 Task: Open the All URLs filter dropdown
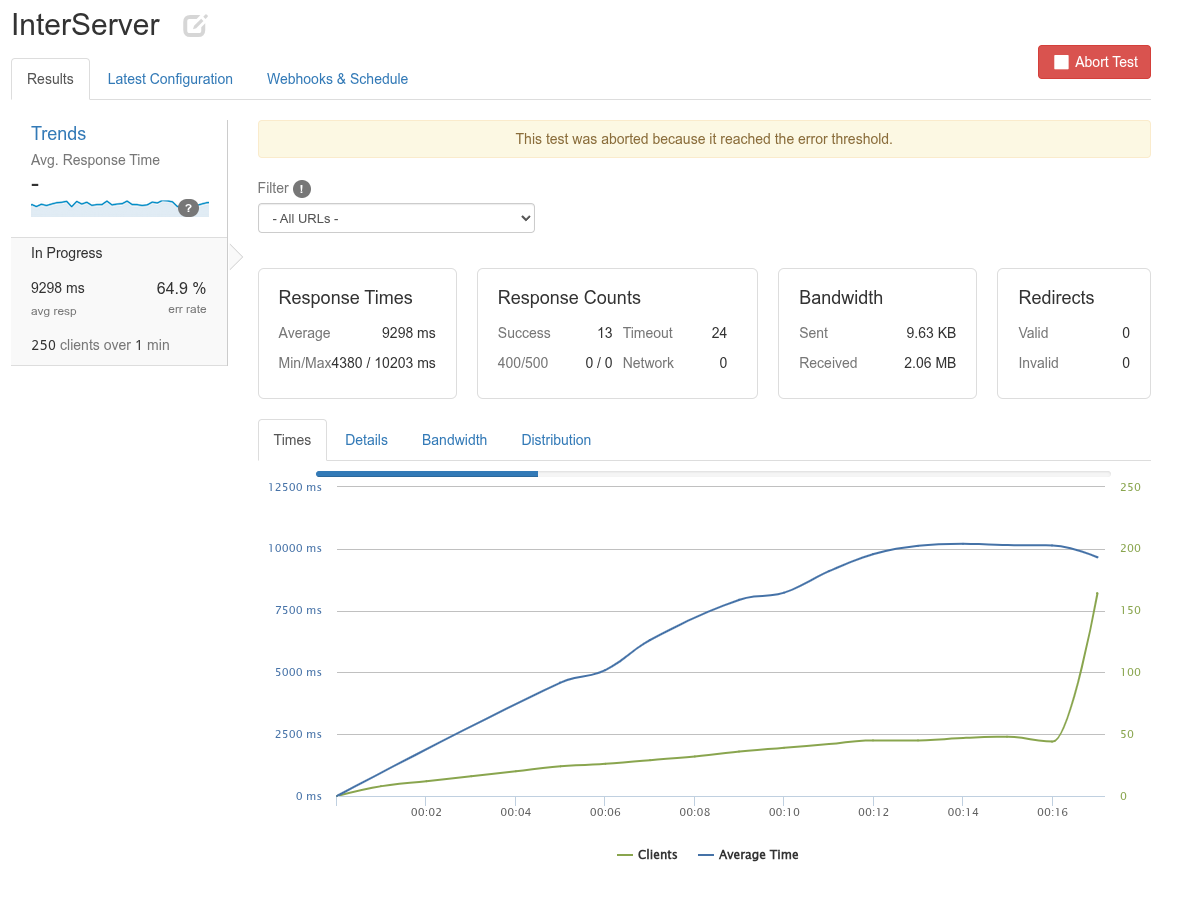click(396, 218)
